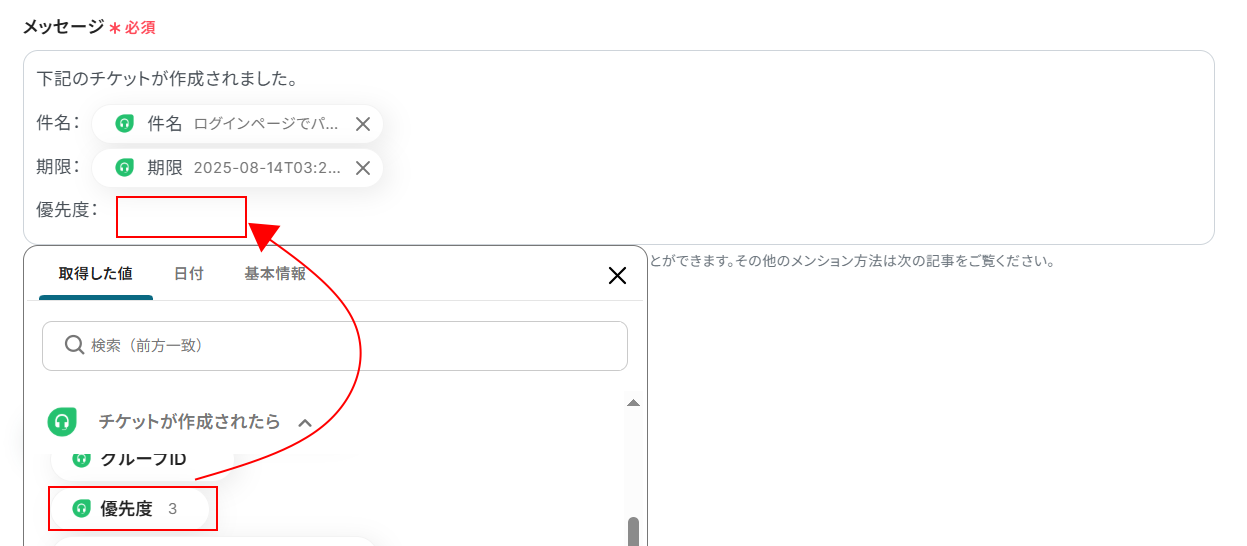Click green icon beside チケットが作成されたら
The height and width of the screenshot is (546, 1247).
tap(62, 422)
